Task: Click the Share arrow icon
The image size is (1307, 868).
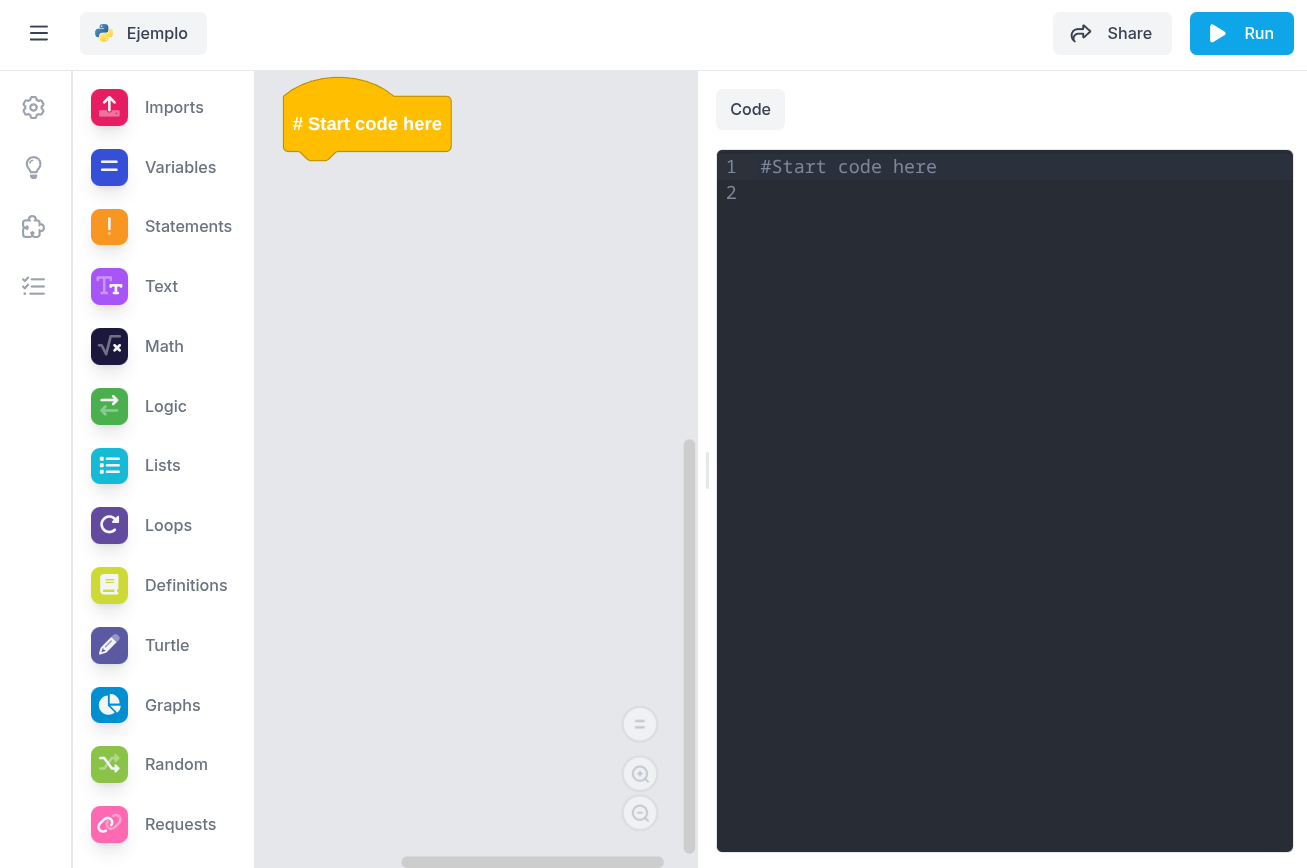Action: [x=1081, y=33]
